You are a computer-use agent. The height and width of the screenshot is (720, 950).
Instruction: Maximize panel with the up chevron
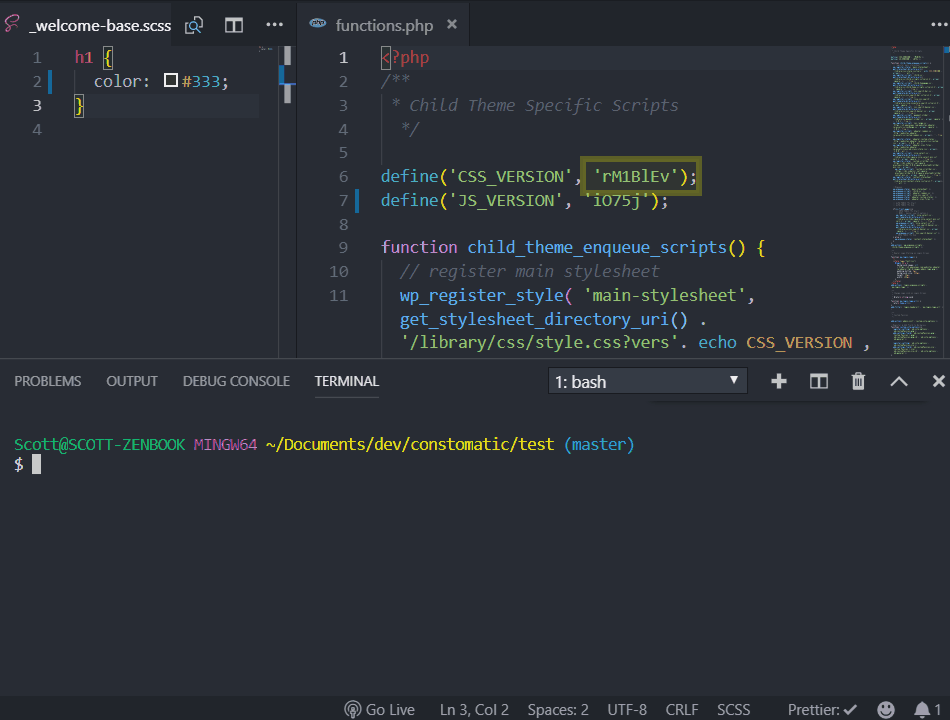(899, 381)
